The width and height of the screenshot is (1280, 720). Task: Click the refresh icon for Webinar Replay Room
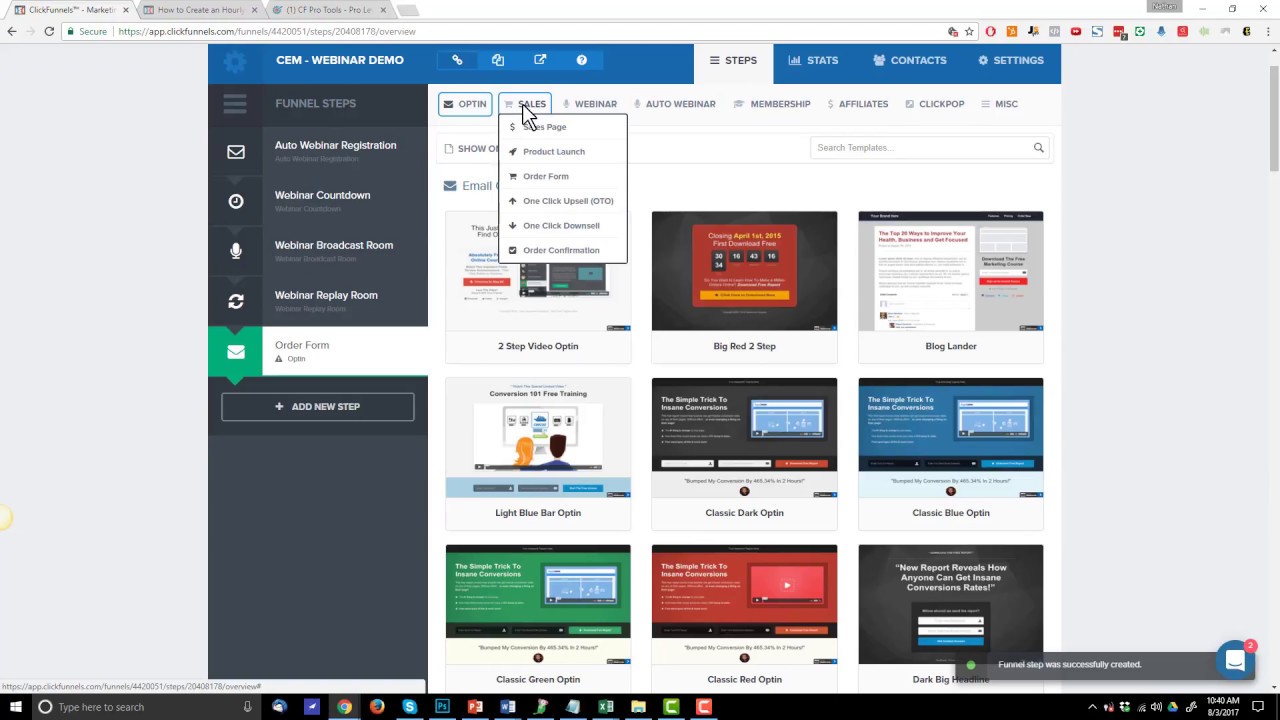pyautogui.click(x=236, y=301)
